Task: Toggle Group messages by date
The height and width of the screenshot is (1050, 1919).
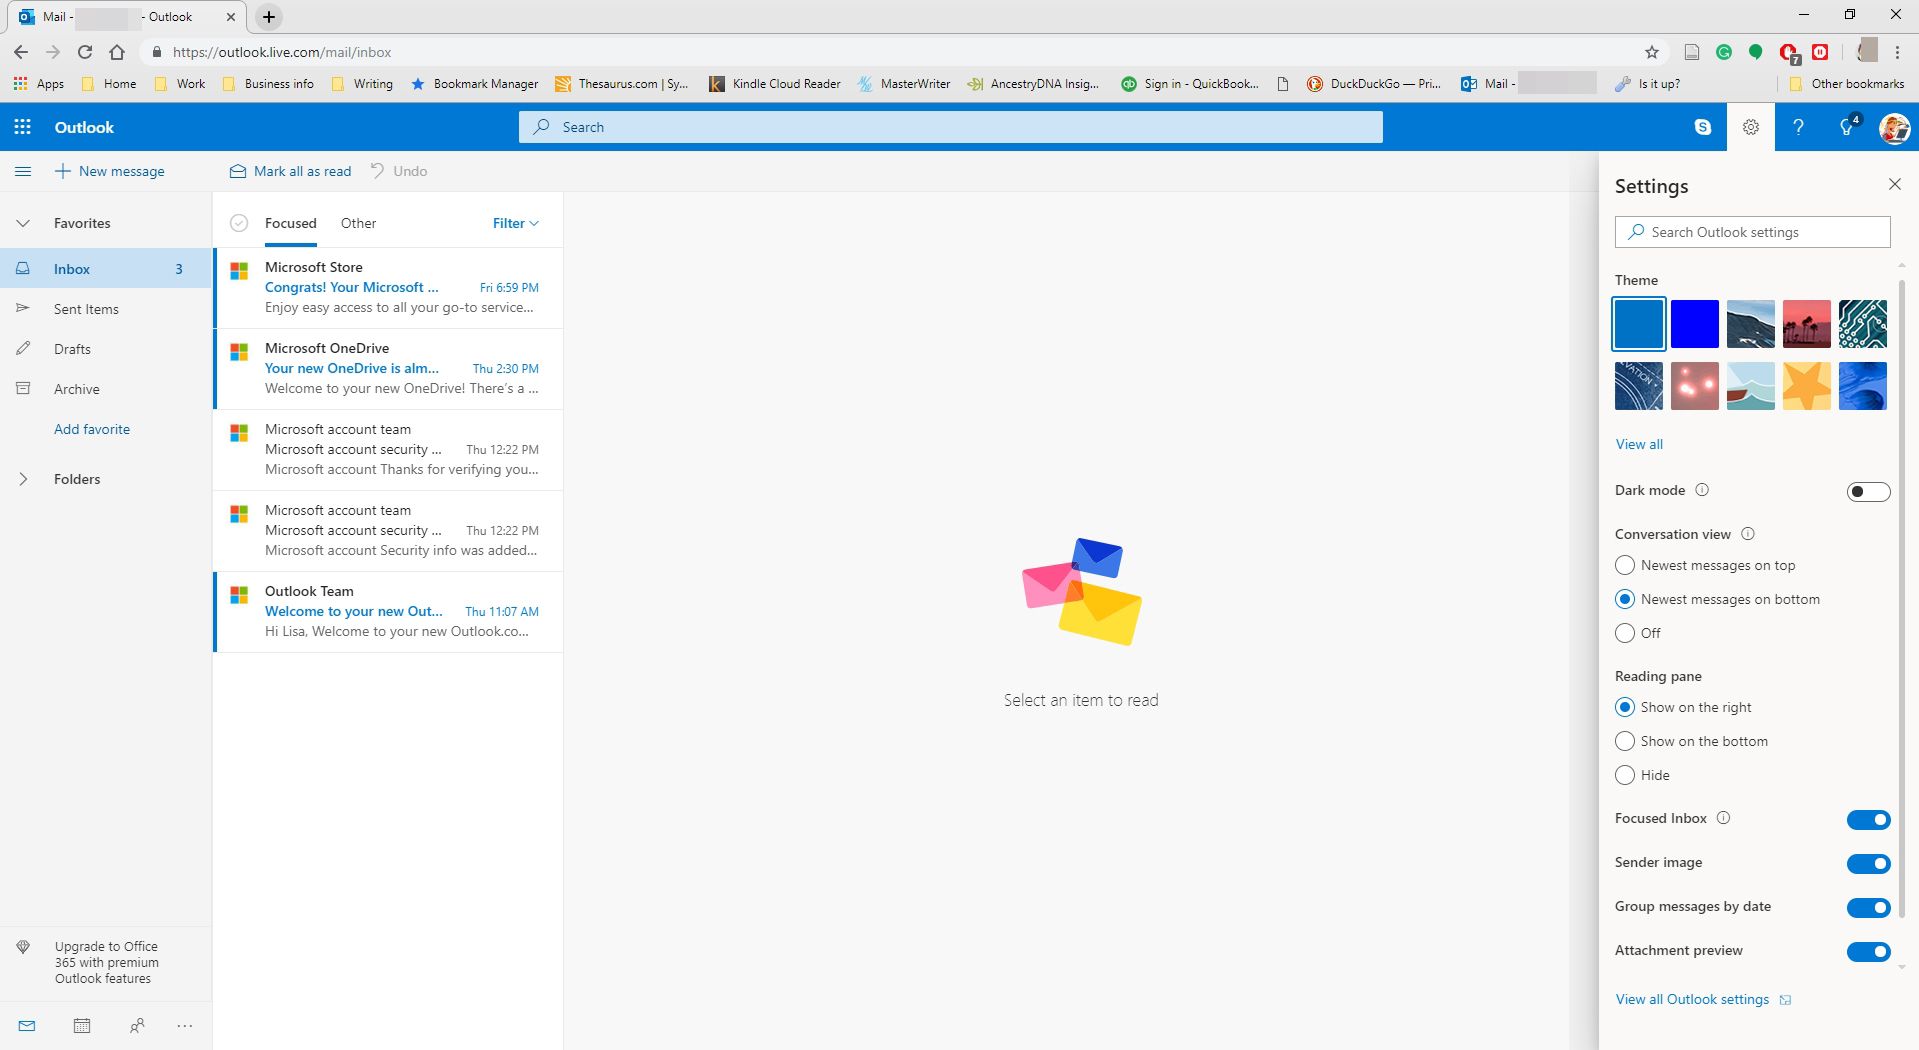Action: coord(1868,908)
